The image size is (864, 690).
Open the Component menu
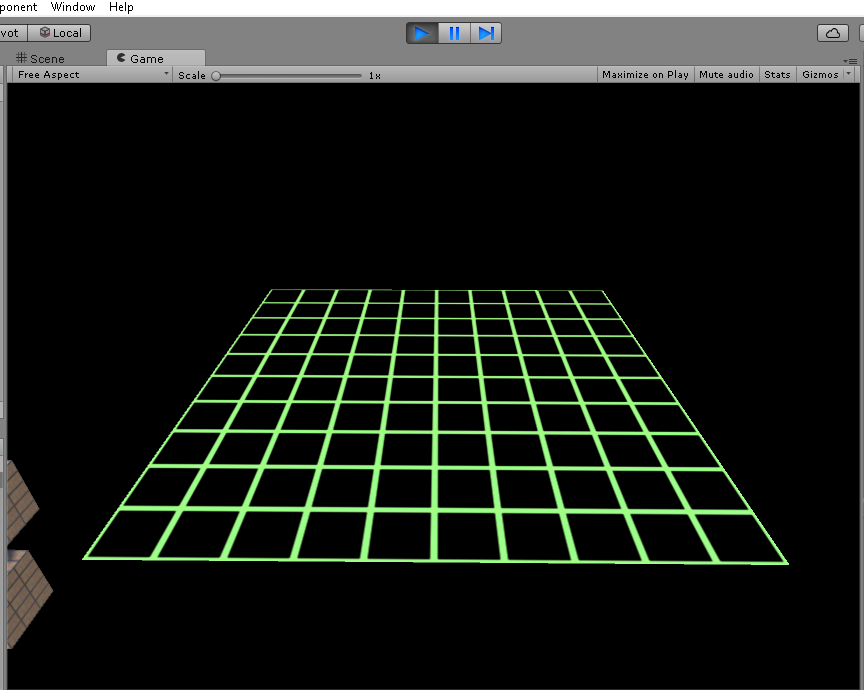click(x=18, y=7)
